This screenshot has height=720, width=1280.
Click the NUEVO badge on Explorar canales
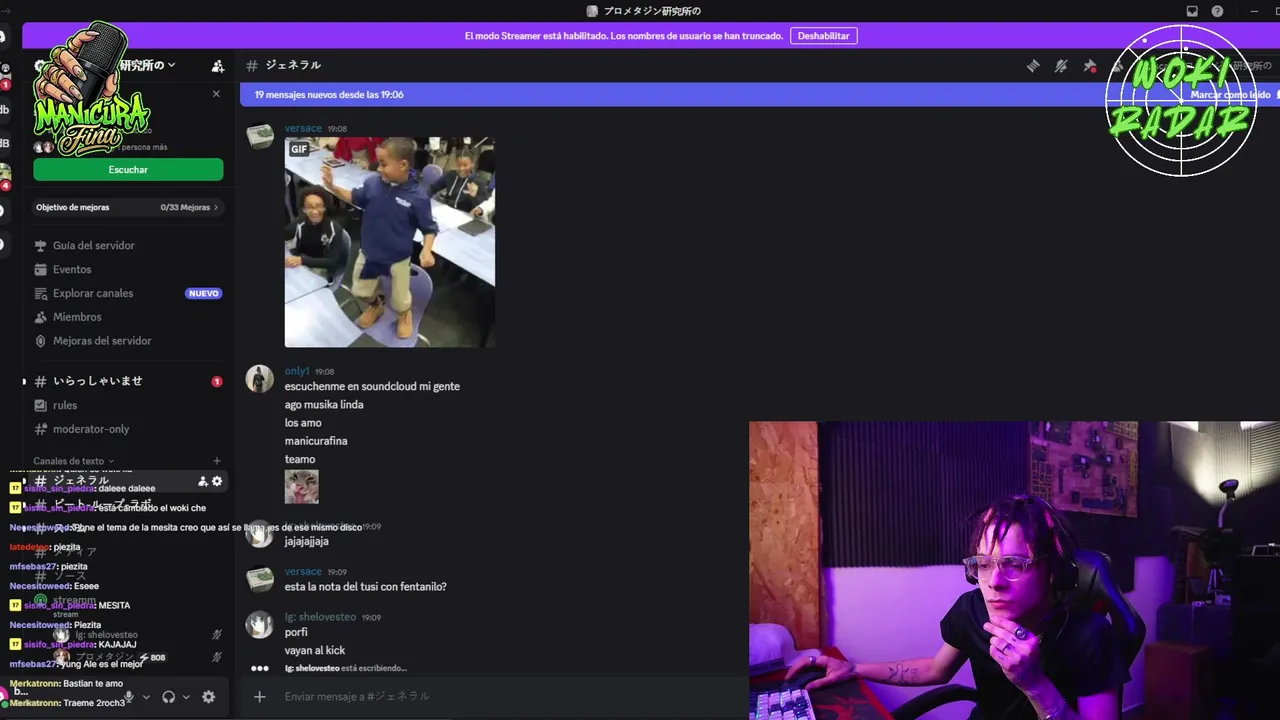203,294
